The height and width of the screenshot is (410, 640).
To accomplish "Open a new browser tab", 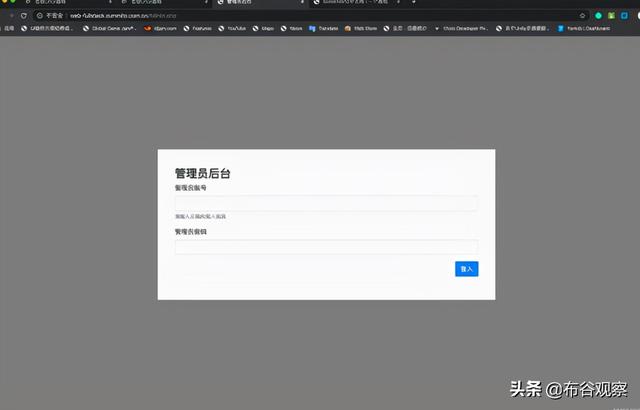I will coord(413,2).
